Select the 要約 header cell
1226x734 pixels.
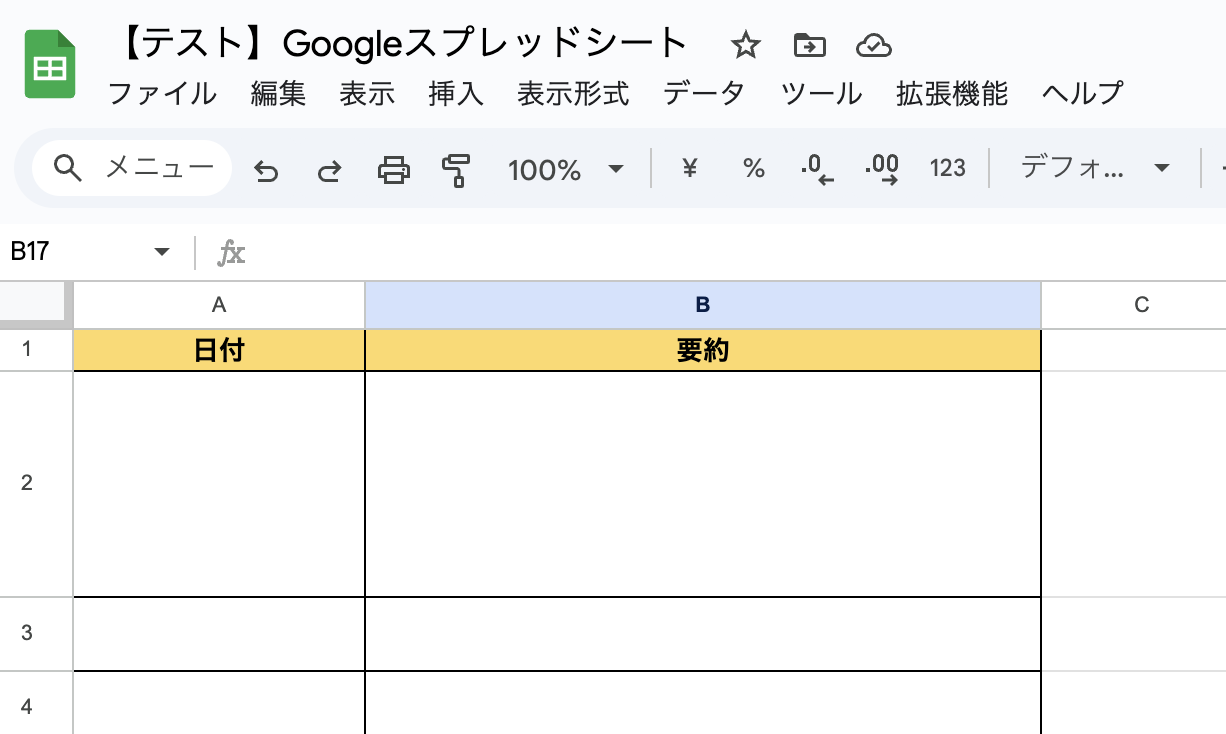(703, 350)
